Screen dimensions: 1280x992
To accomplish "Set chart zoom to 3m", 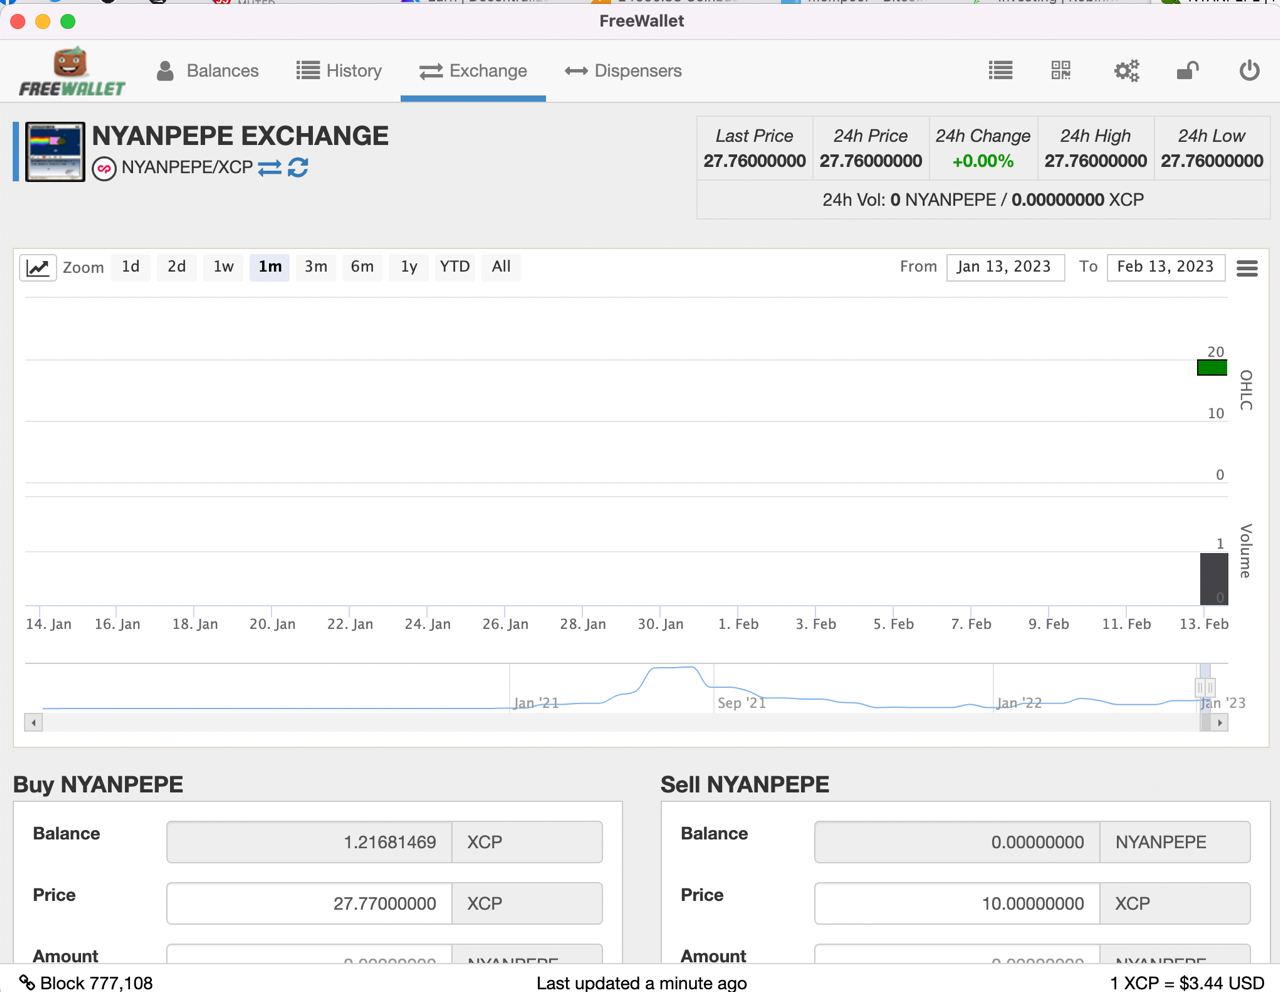I will pos(316,267).
